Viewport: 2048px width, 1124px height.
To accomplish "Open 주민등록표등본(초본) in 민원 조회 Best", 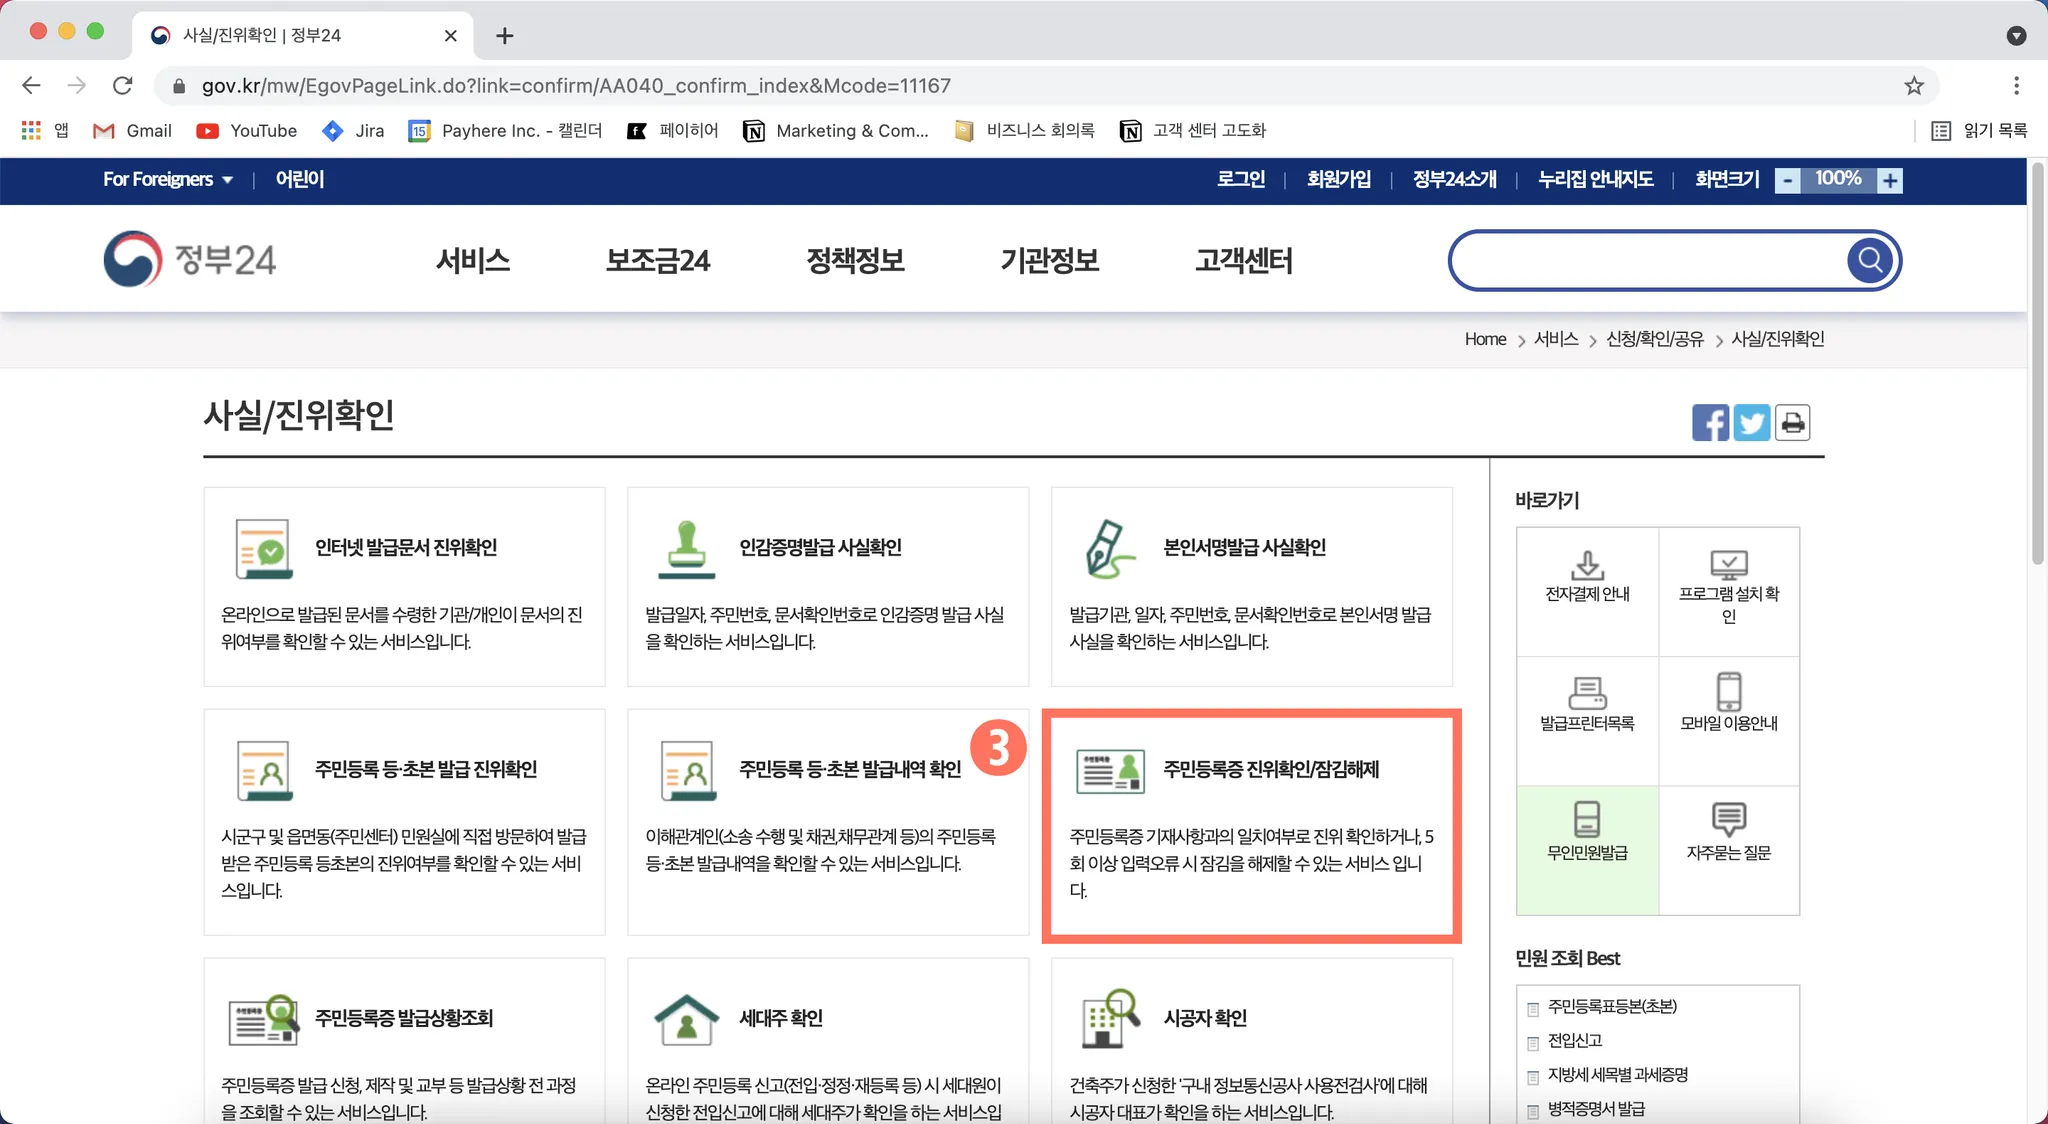I will click(x=1612, y=1007).
